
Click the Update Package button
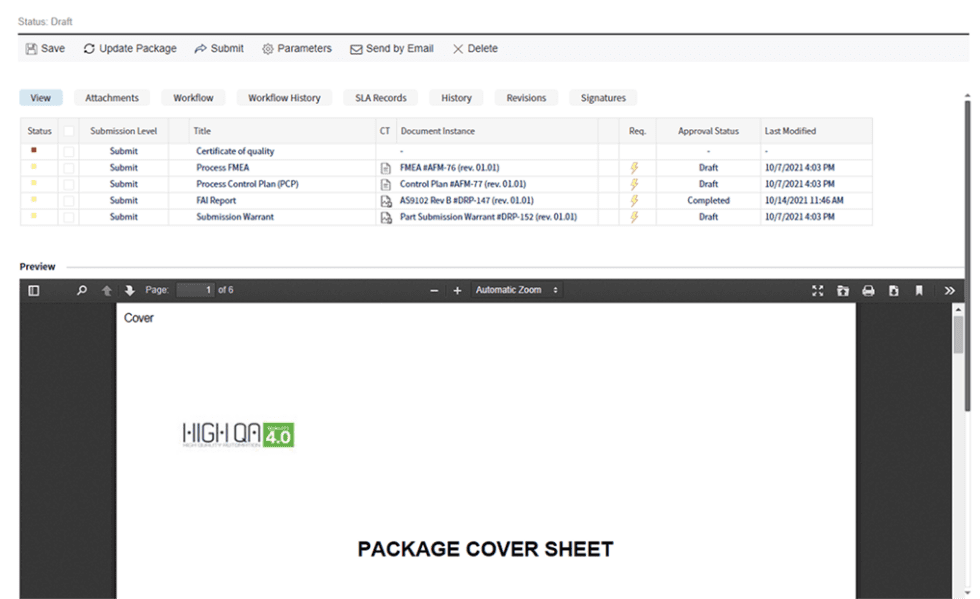click(130, 48)
